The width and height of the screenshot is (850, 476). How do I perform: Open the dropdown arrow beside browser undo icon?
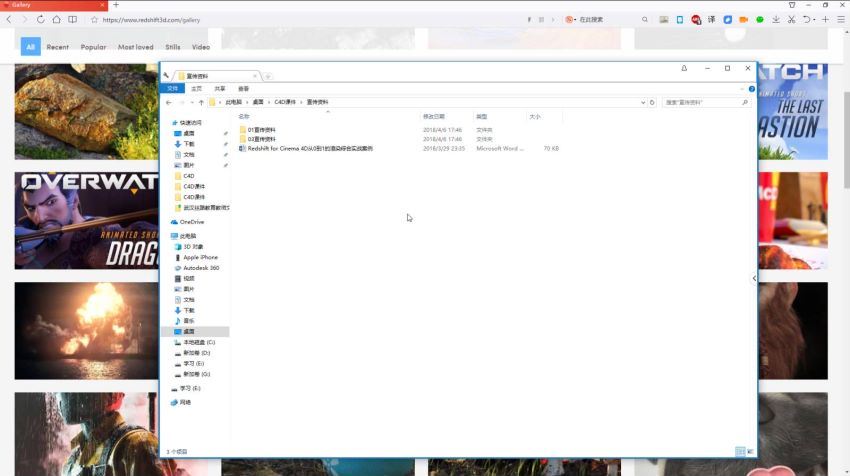[814, 20]
